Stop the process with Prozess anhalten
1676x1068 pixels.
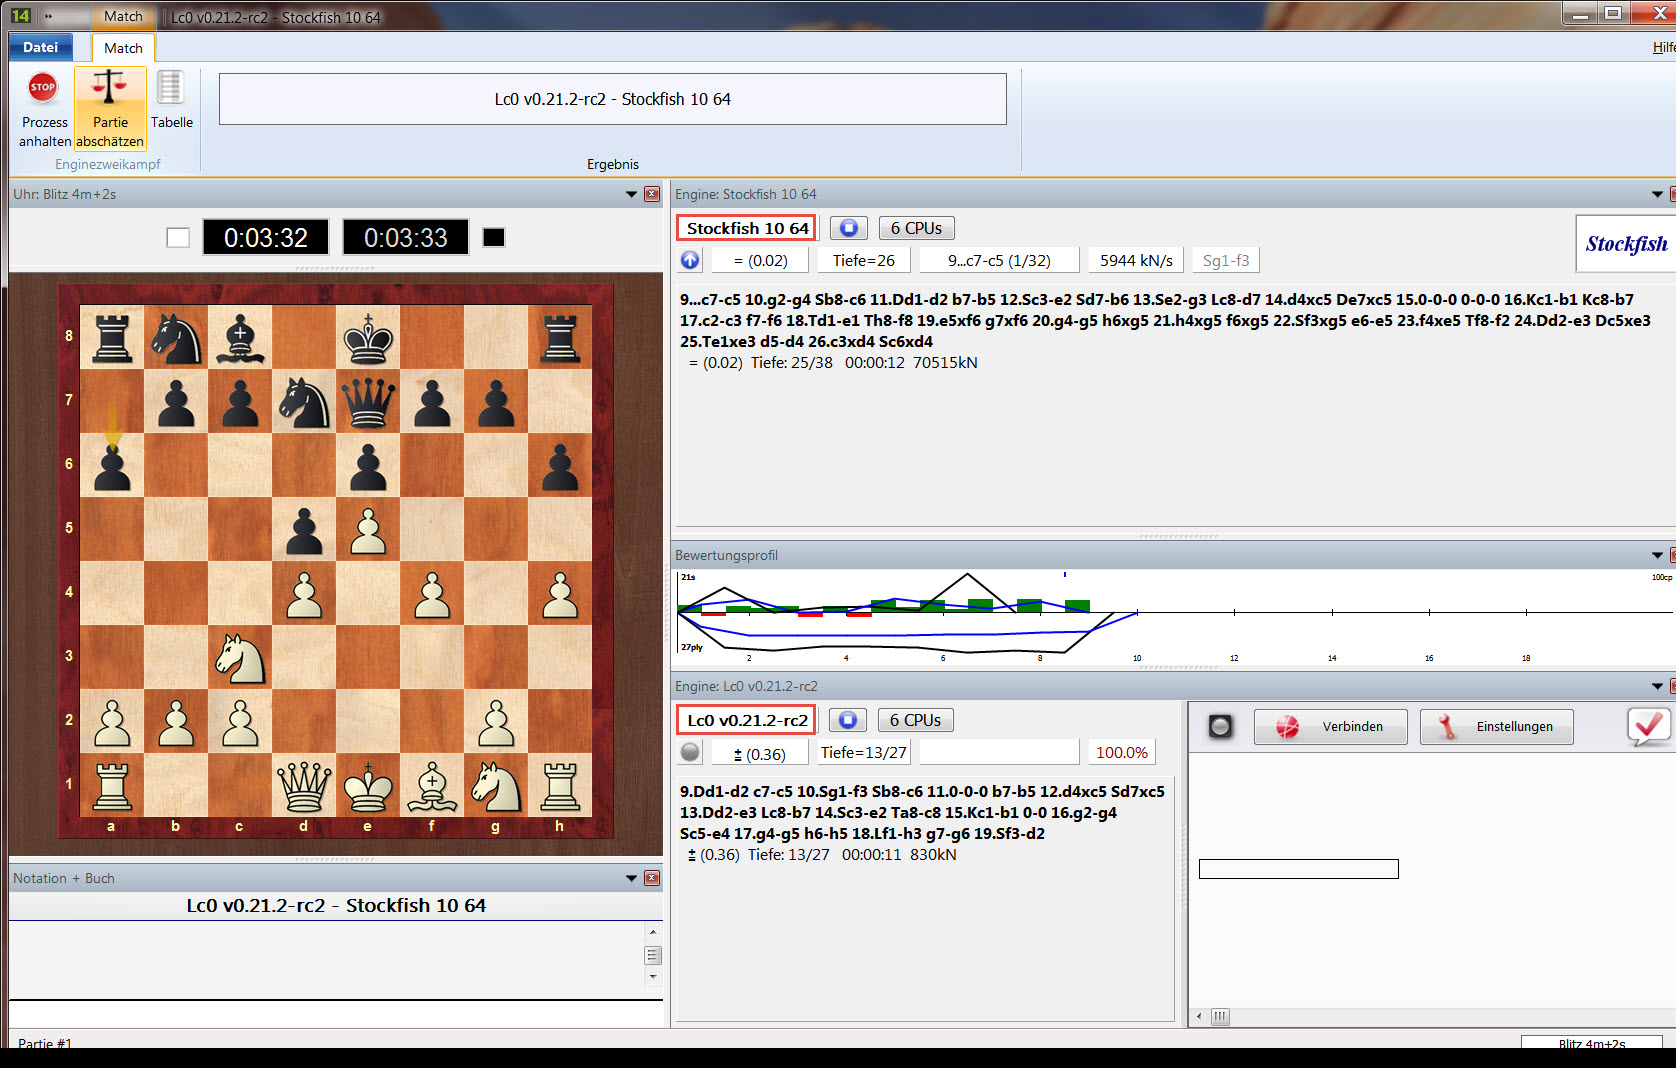44,110
